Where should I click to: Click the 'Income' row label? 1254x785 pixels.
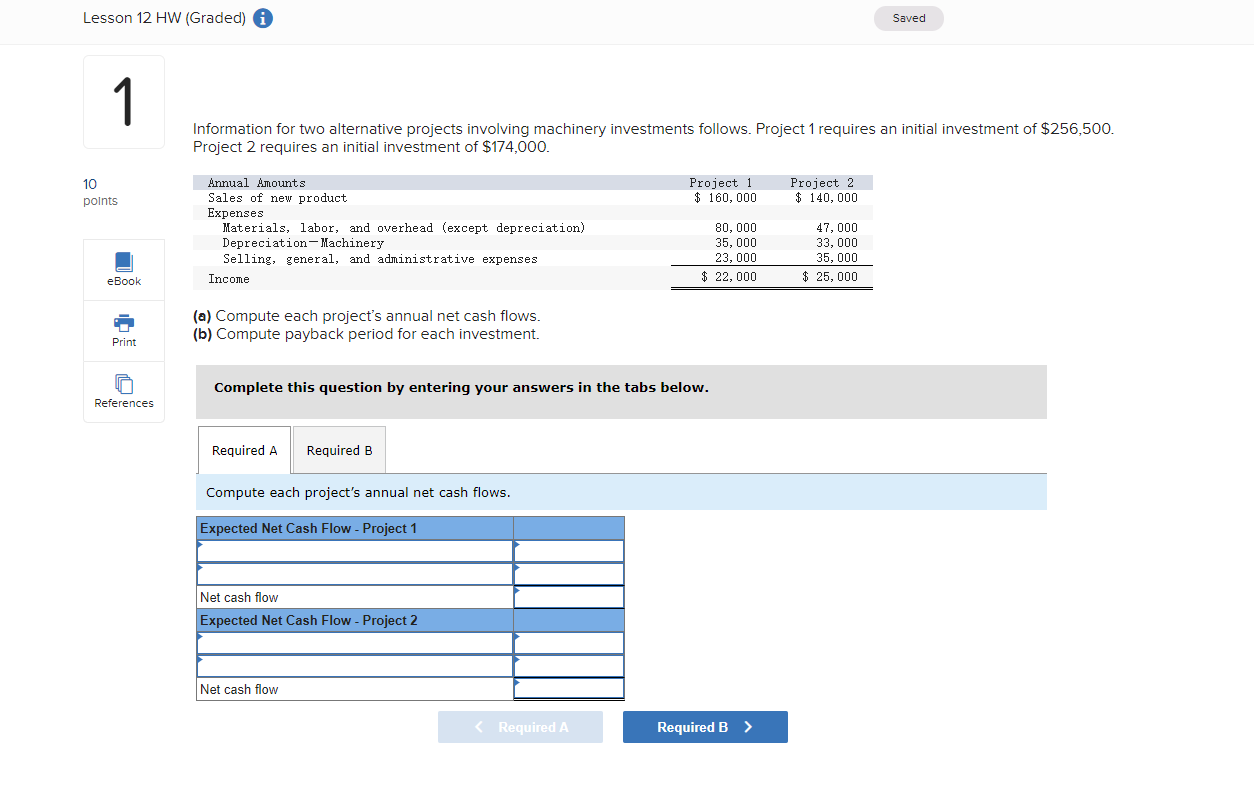229,279
